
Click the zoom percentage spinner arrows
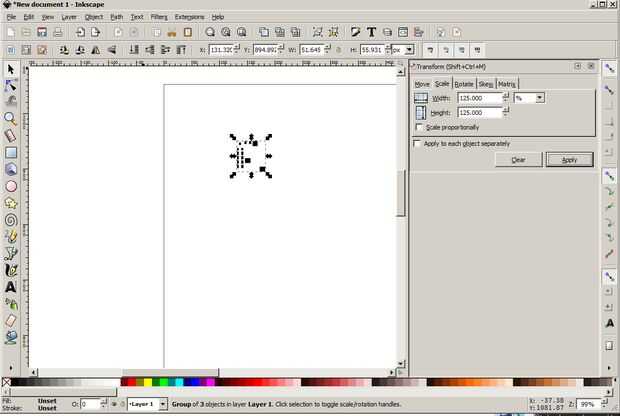[x=605, y=404]
